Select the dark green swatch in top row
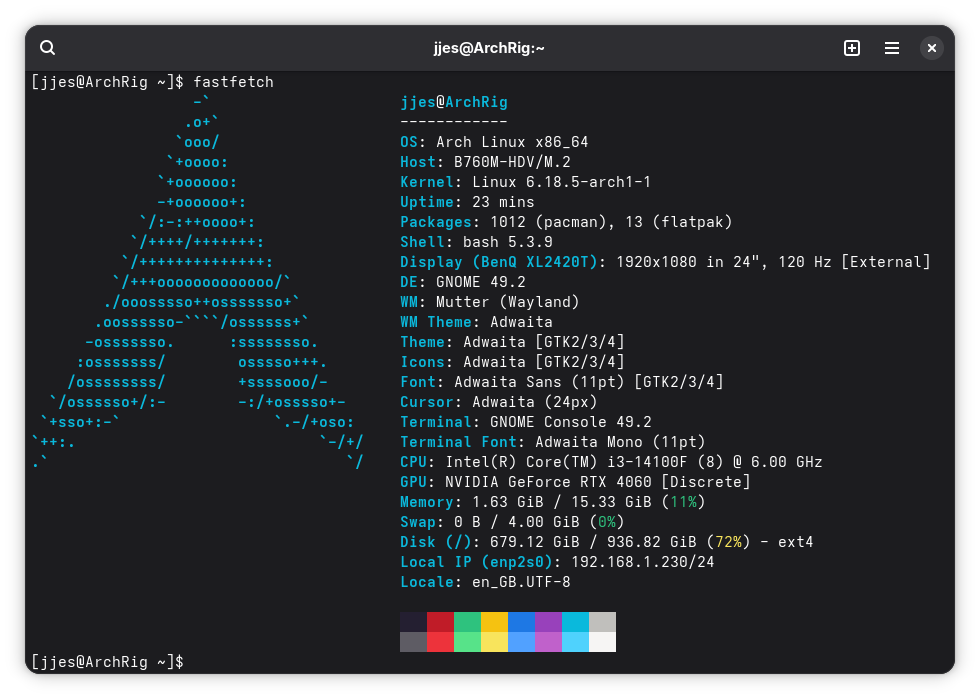 (x=467, y=622)
